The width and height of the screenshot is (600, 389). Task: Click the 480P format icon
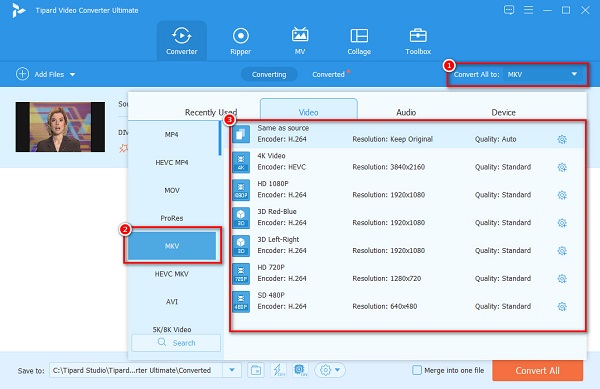241,301
